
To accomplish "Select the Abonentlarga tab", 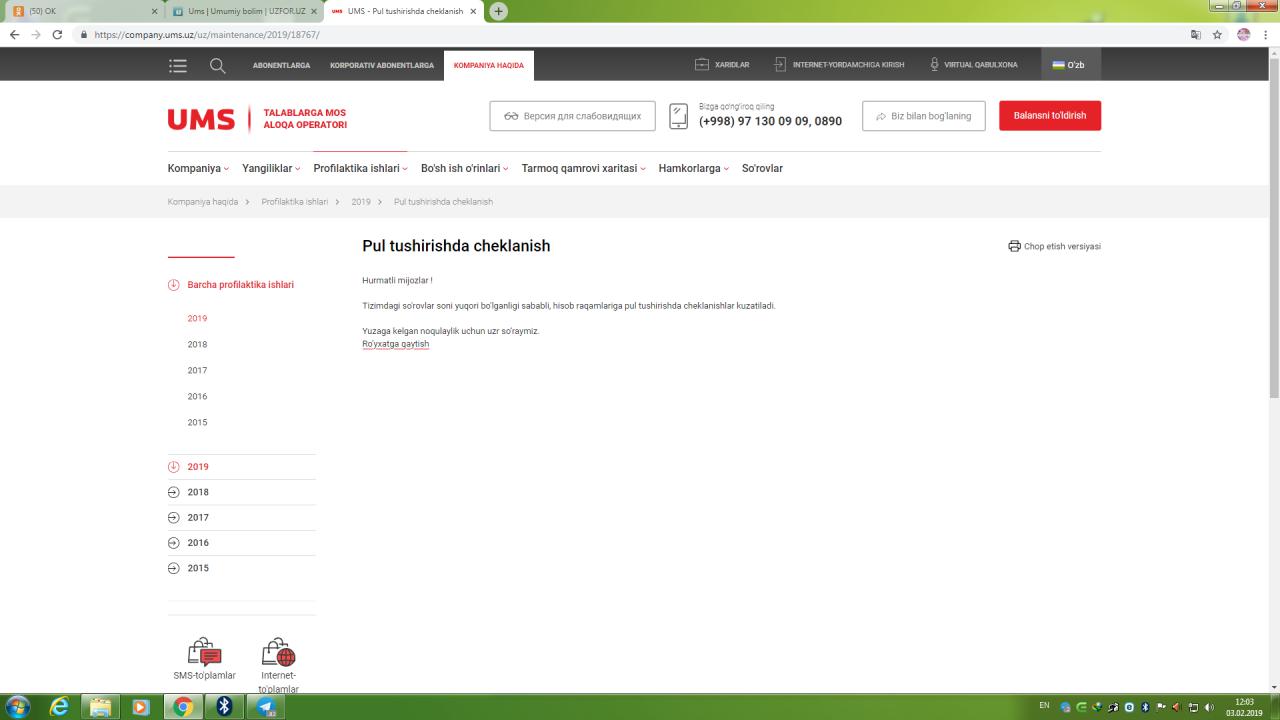I will click(281, 65).
